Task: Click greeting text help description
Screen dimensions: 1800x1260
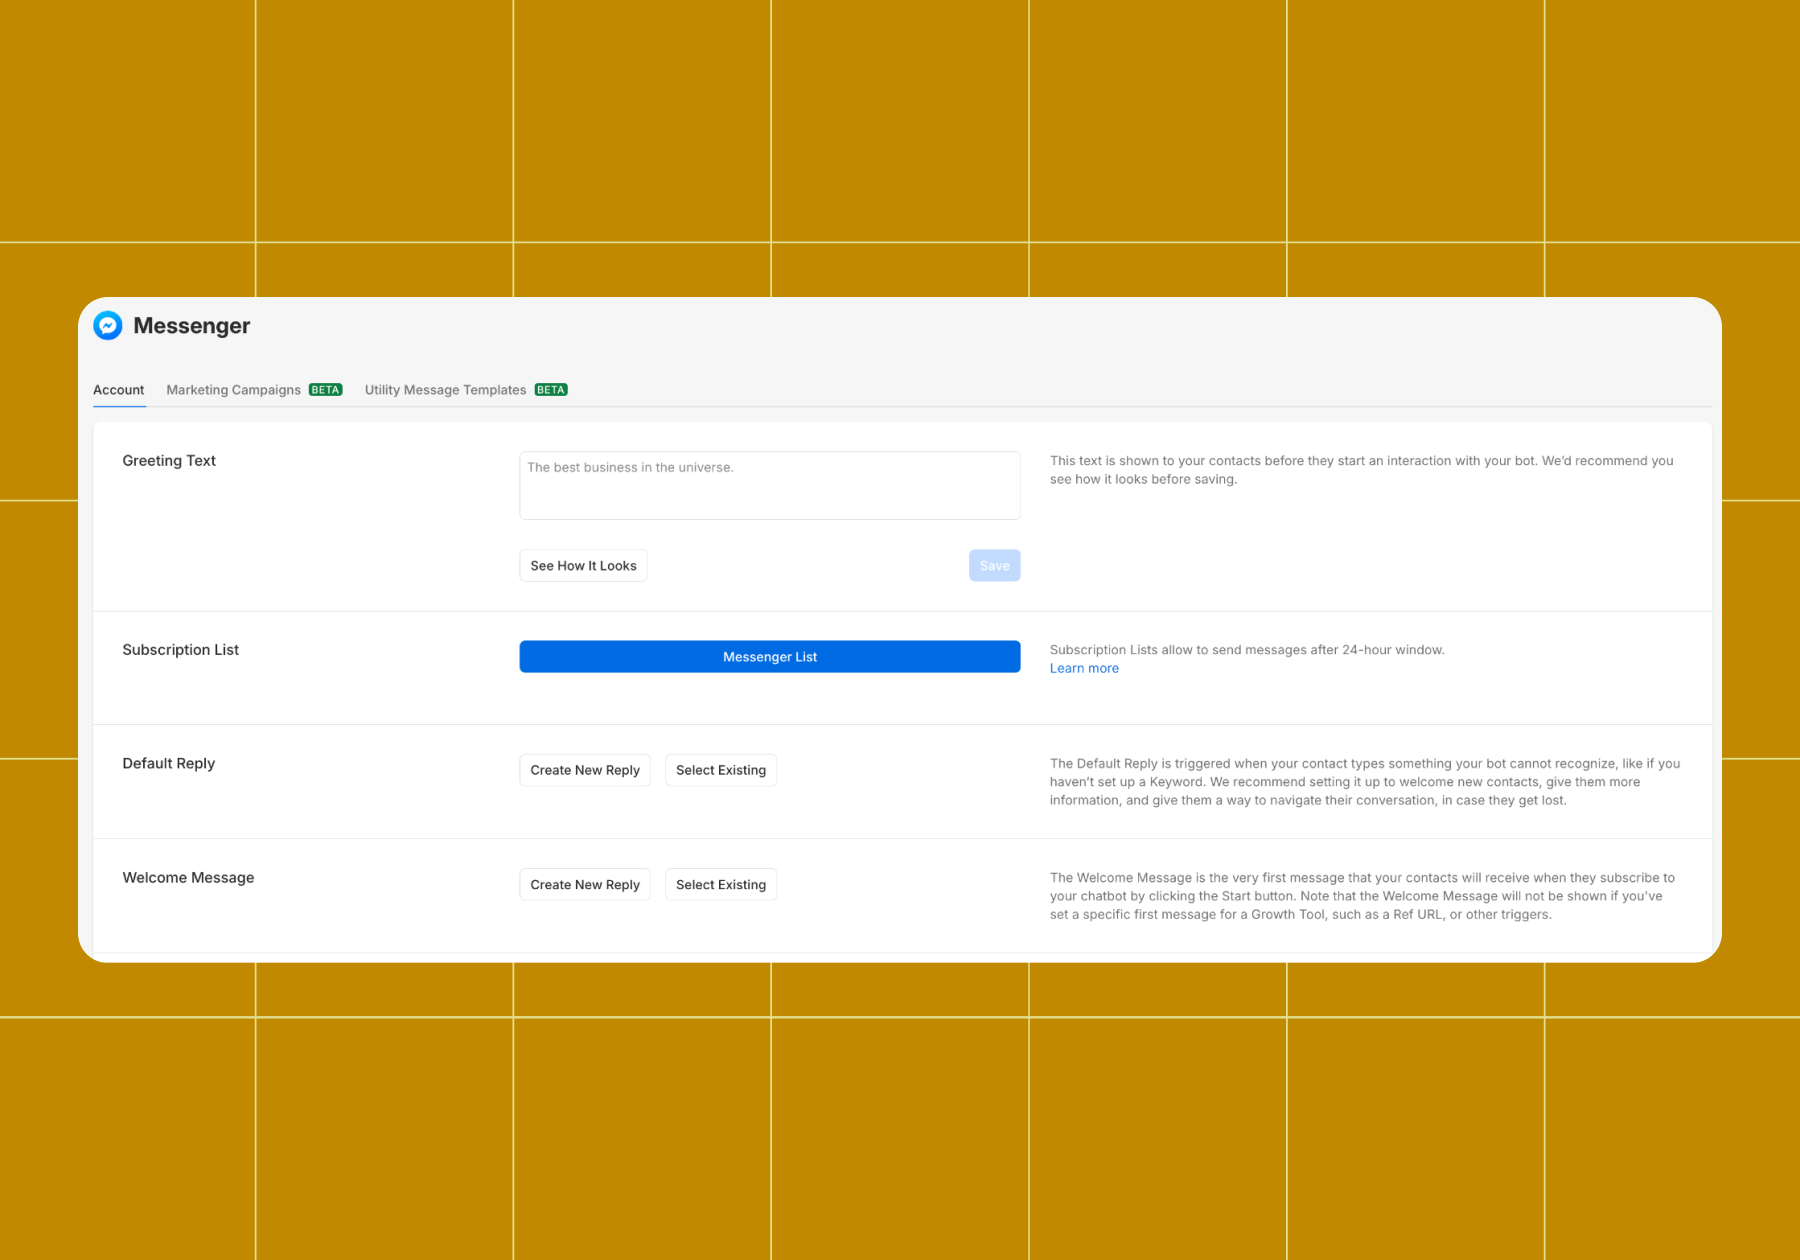Action: tap(1361, 470)
